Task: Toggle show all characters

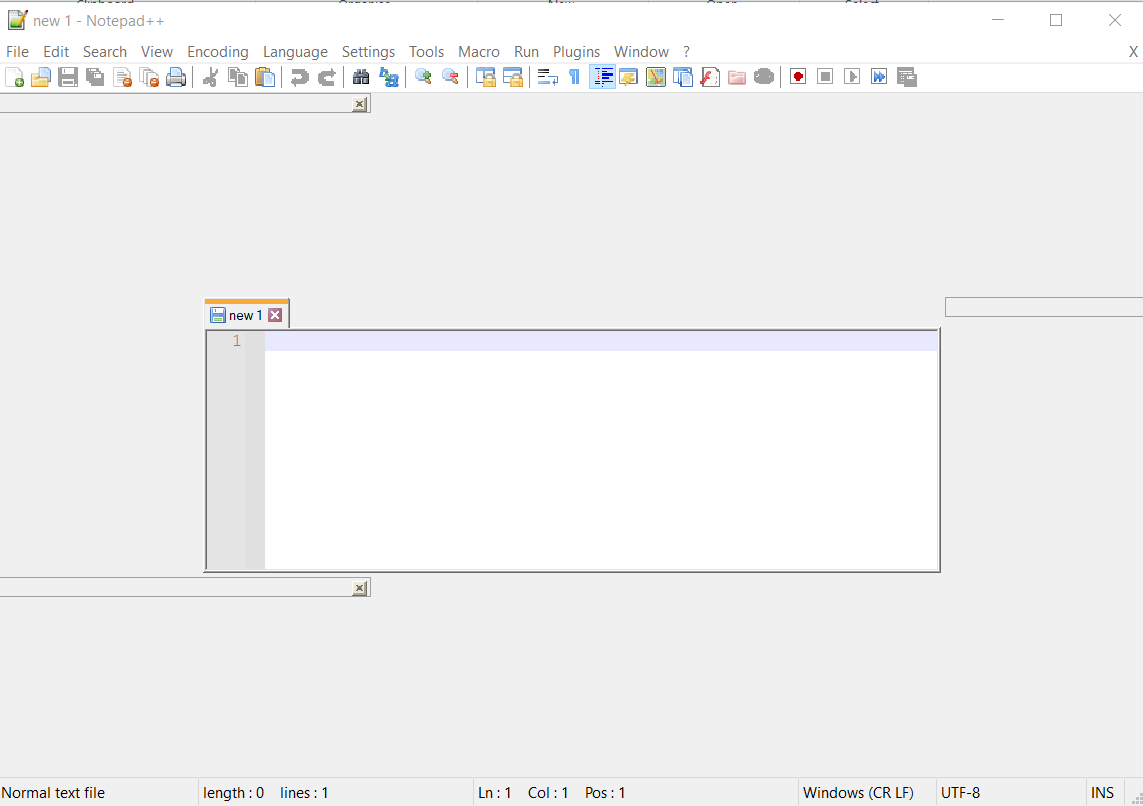Action: 575,76
